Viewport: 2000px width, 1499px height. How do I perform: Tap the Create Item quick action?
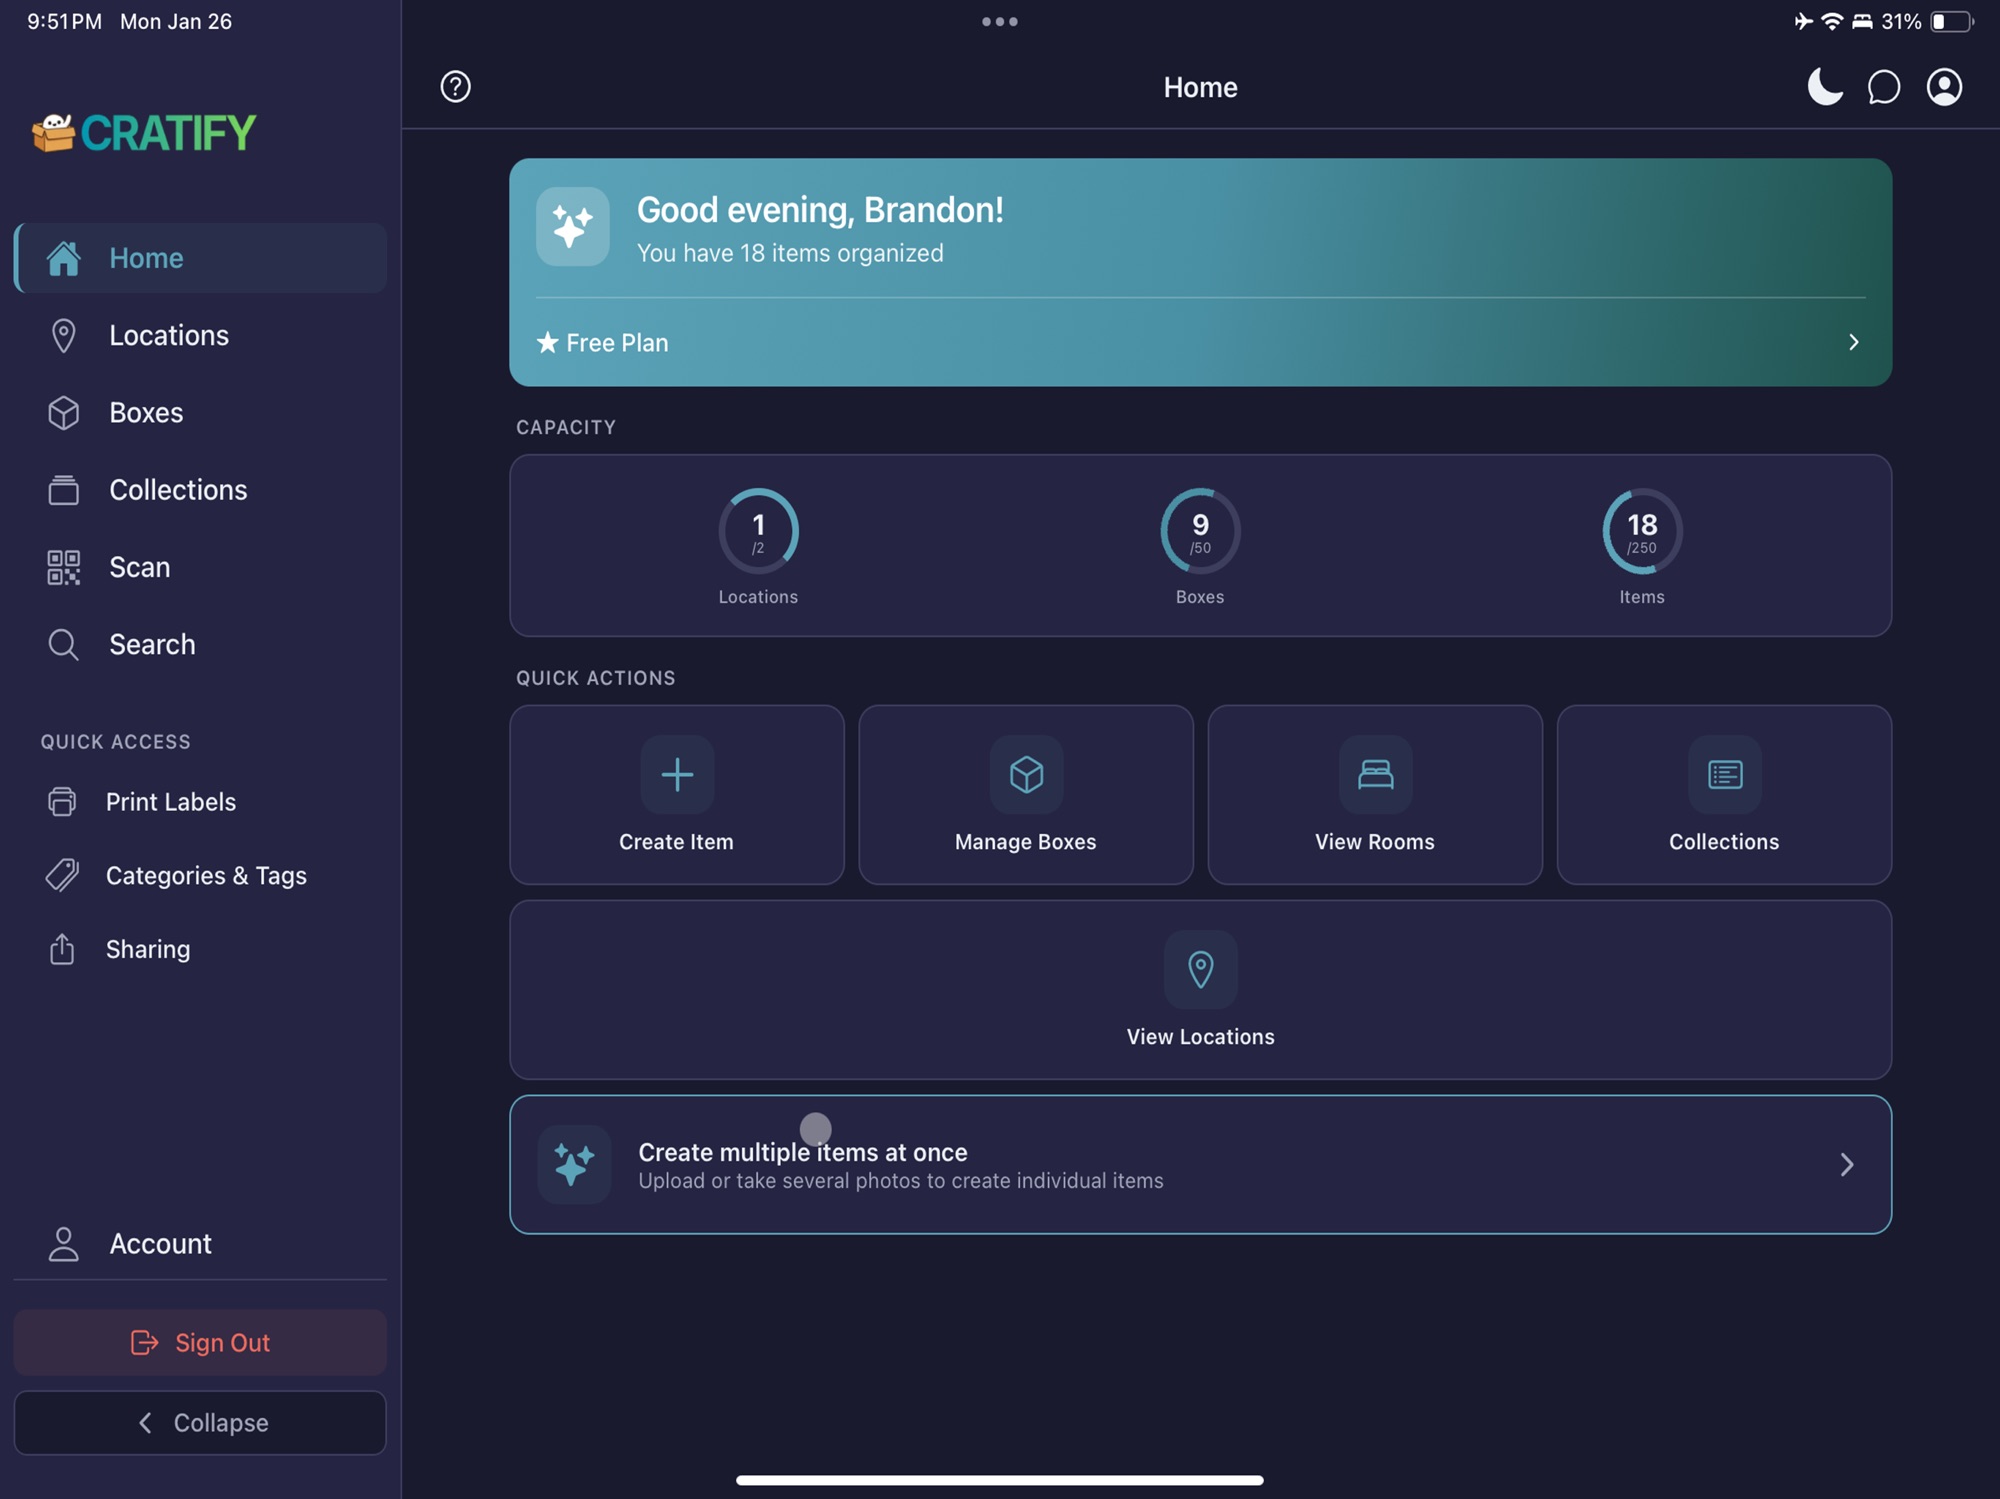click(677, 795)
